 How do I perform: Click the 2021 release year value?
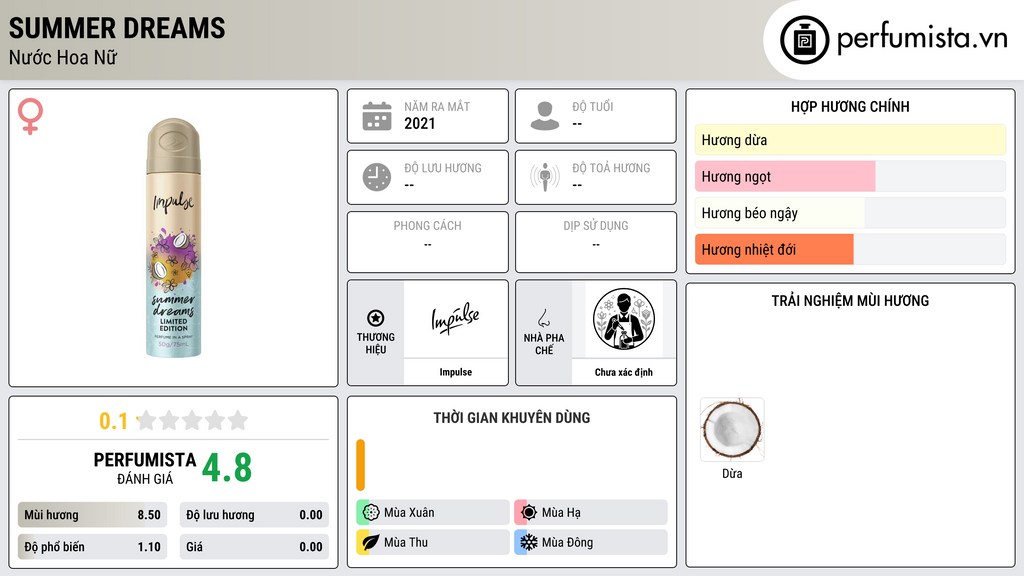click(x=419, y=123)
